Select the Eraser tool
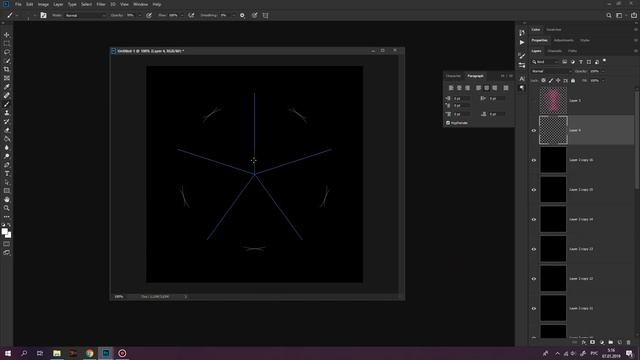This screenshot has height=360, width=640. point(7,130)
